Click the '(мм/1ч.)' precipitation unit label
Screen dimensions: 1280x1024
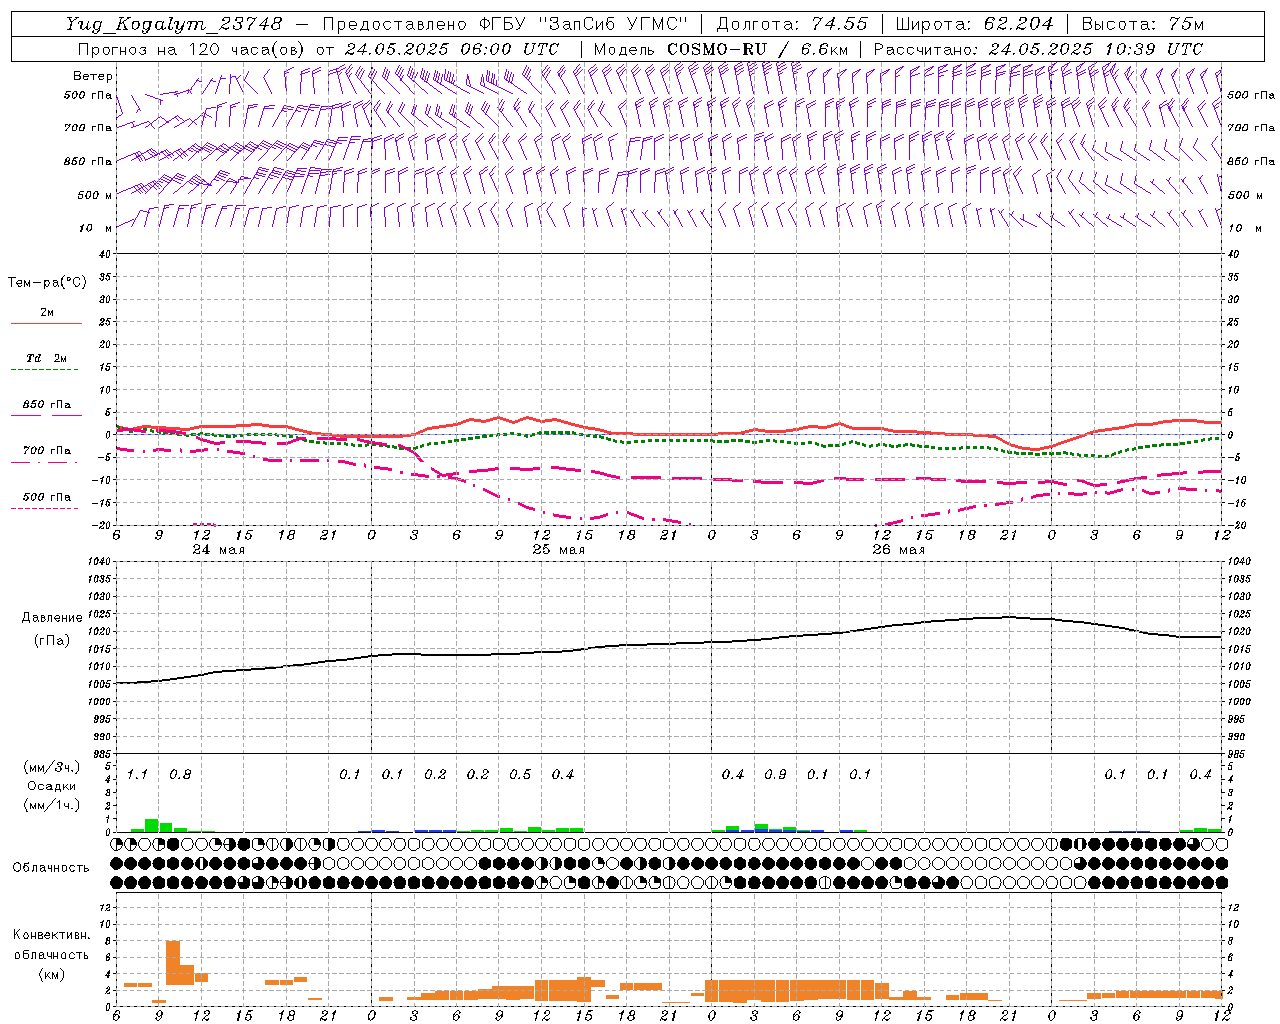click(52, 805)
